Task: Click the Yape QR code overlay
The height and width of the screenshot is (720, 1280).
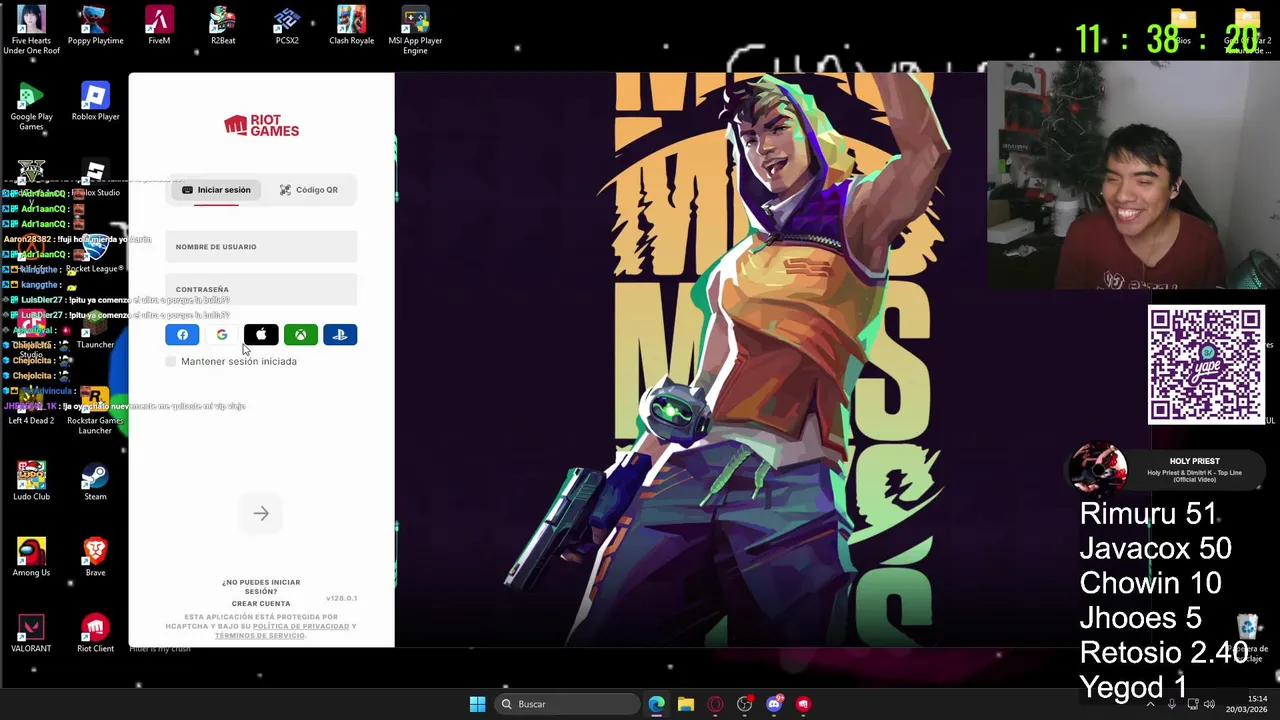Action: [1206, 365]
